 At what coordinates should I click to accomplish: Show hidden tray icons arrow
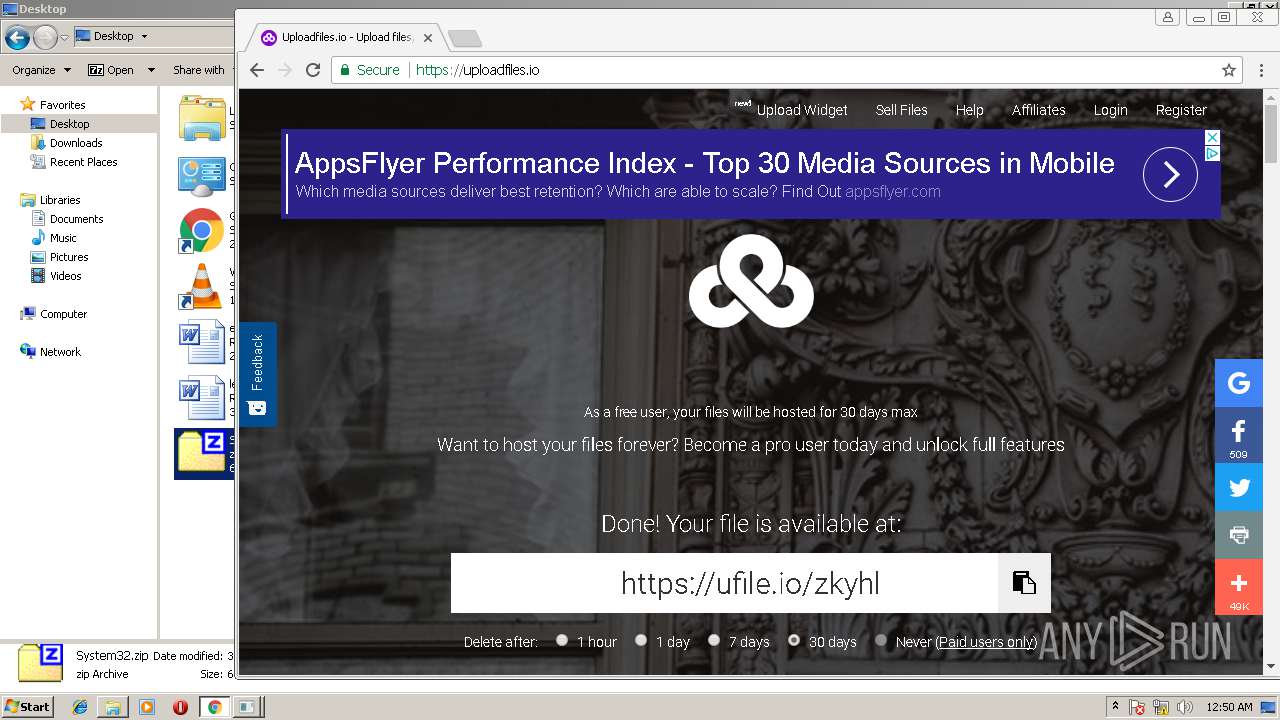tap(1115, 706)
